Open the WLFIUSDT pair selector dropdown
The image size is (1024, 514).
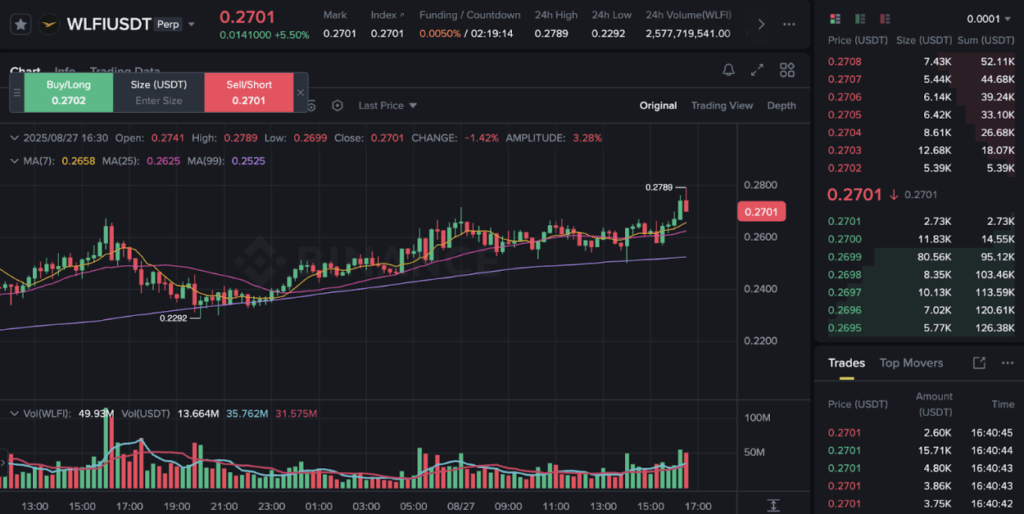tap(191, 24)
